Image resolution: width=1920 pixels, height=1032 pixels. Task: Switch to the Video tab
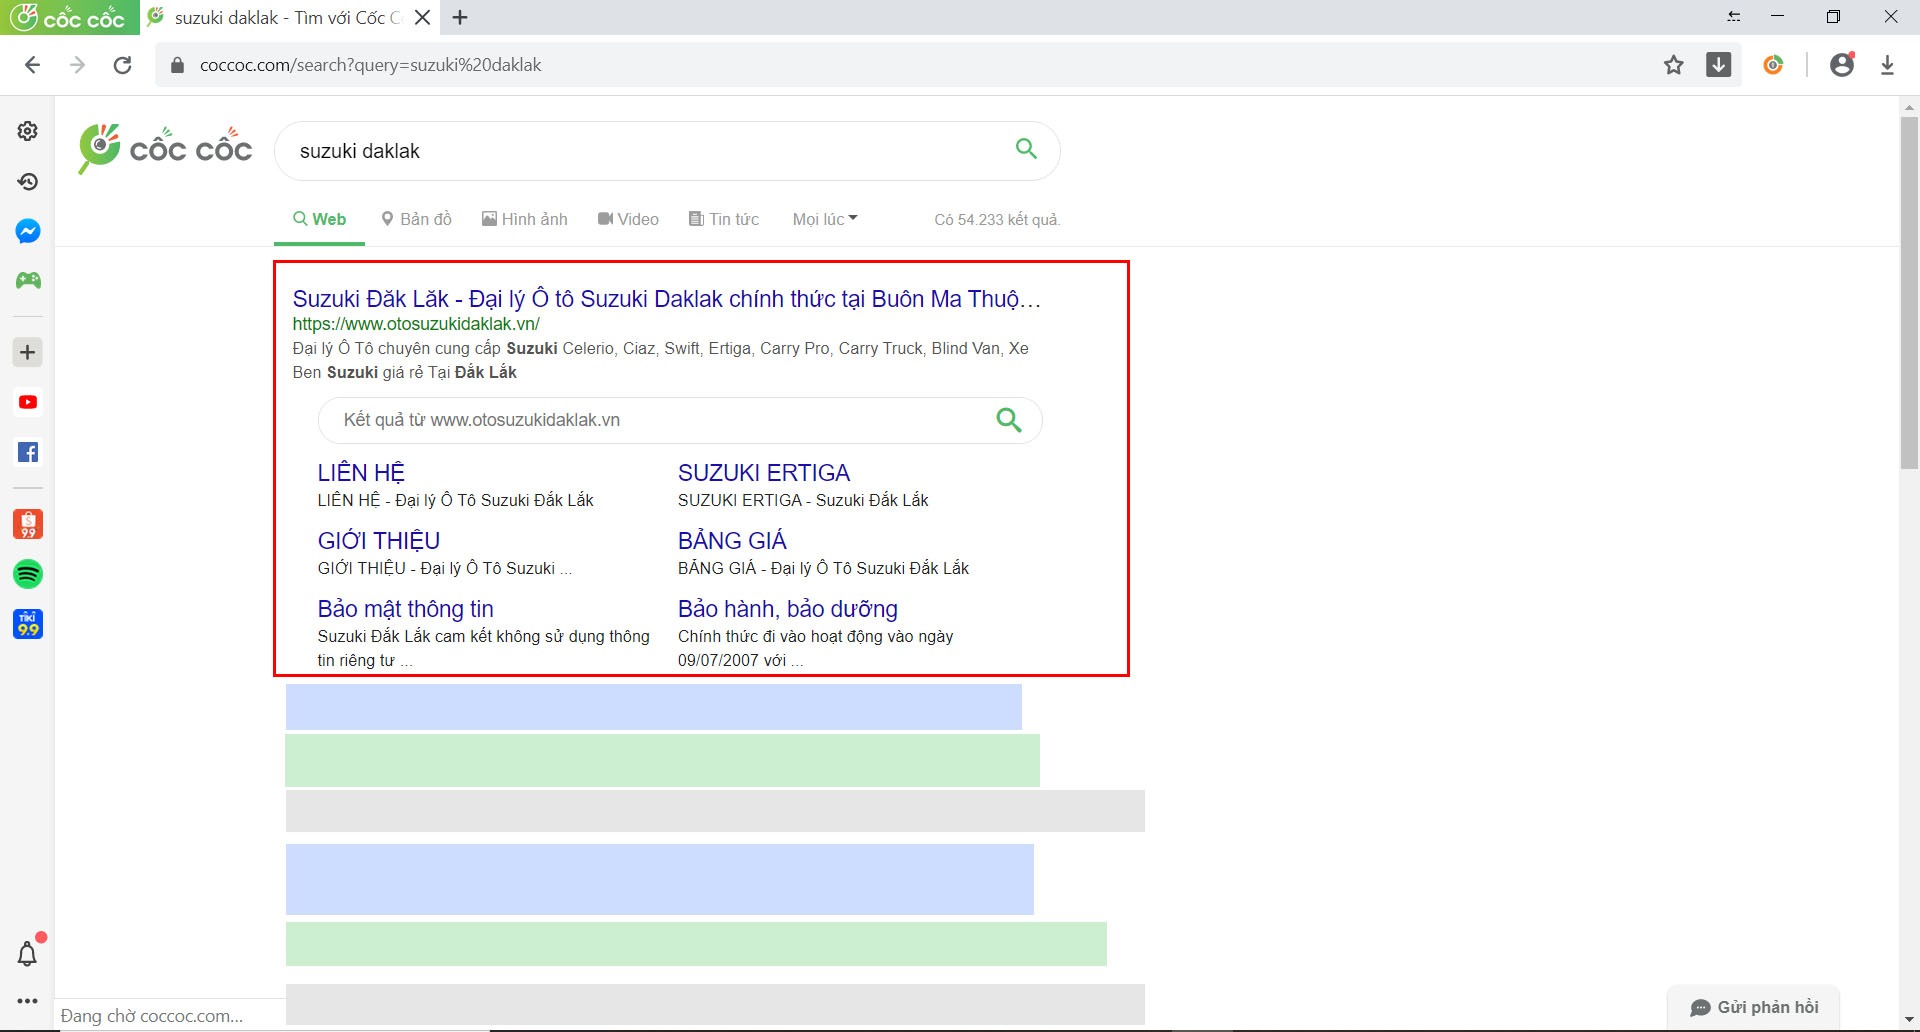(628, 219)
